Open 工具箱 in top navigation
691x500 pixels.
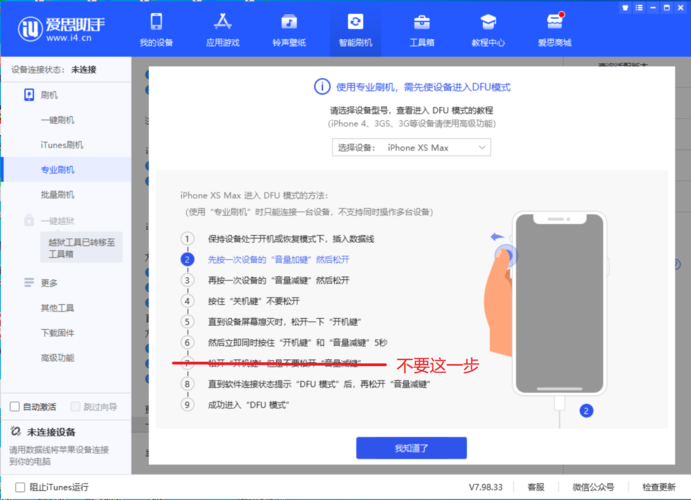coord(422,30)
